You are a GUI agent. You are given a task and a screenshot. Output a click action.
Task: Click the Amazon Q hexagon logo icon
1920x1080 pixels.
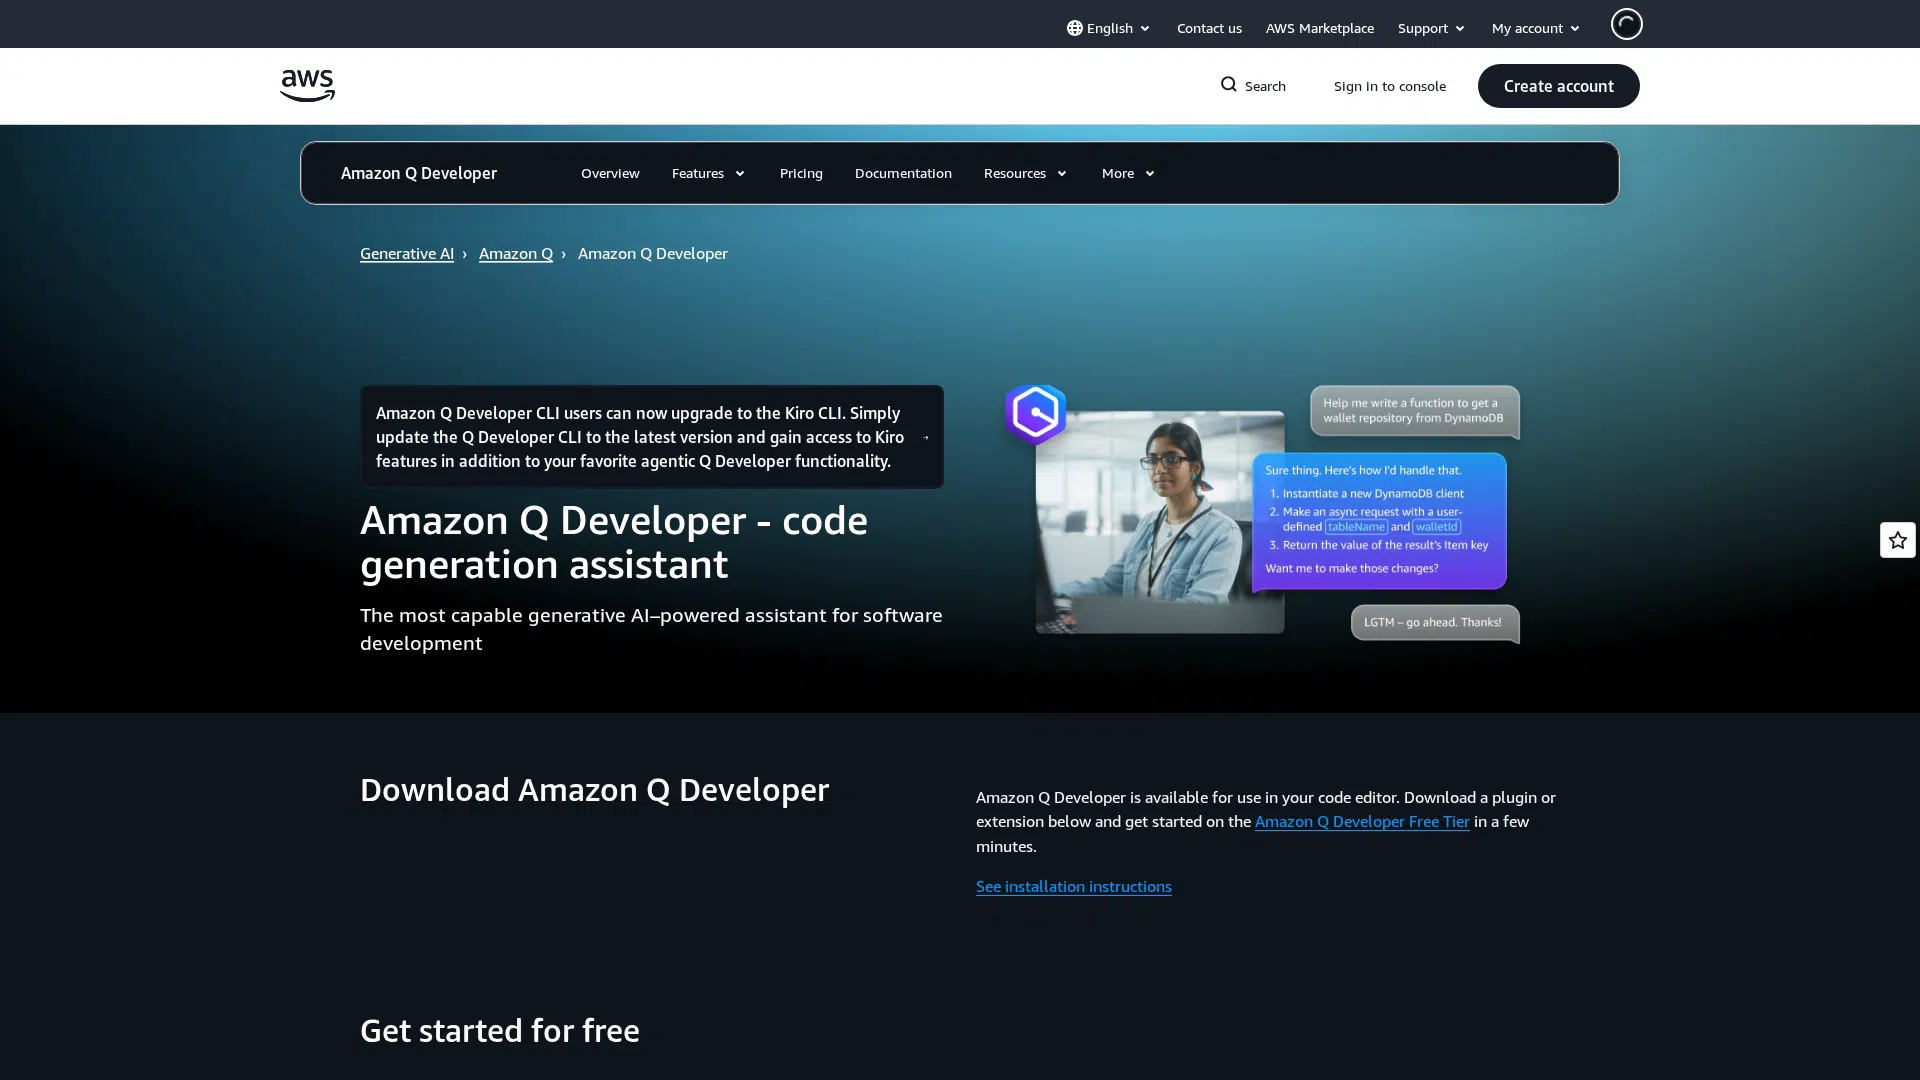click(x=1035, y=413)
